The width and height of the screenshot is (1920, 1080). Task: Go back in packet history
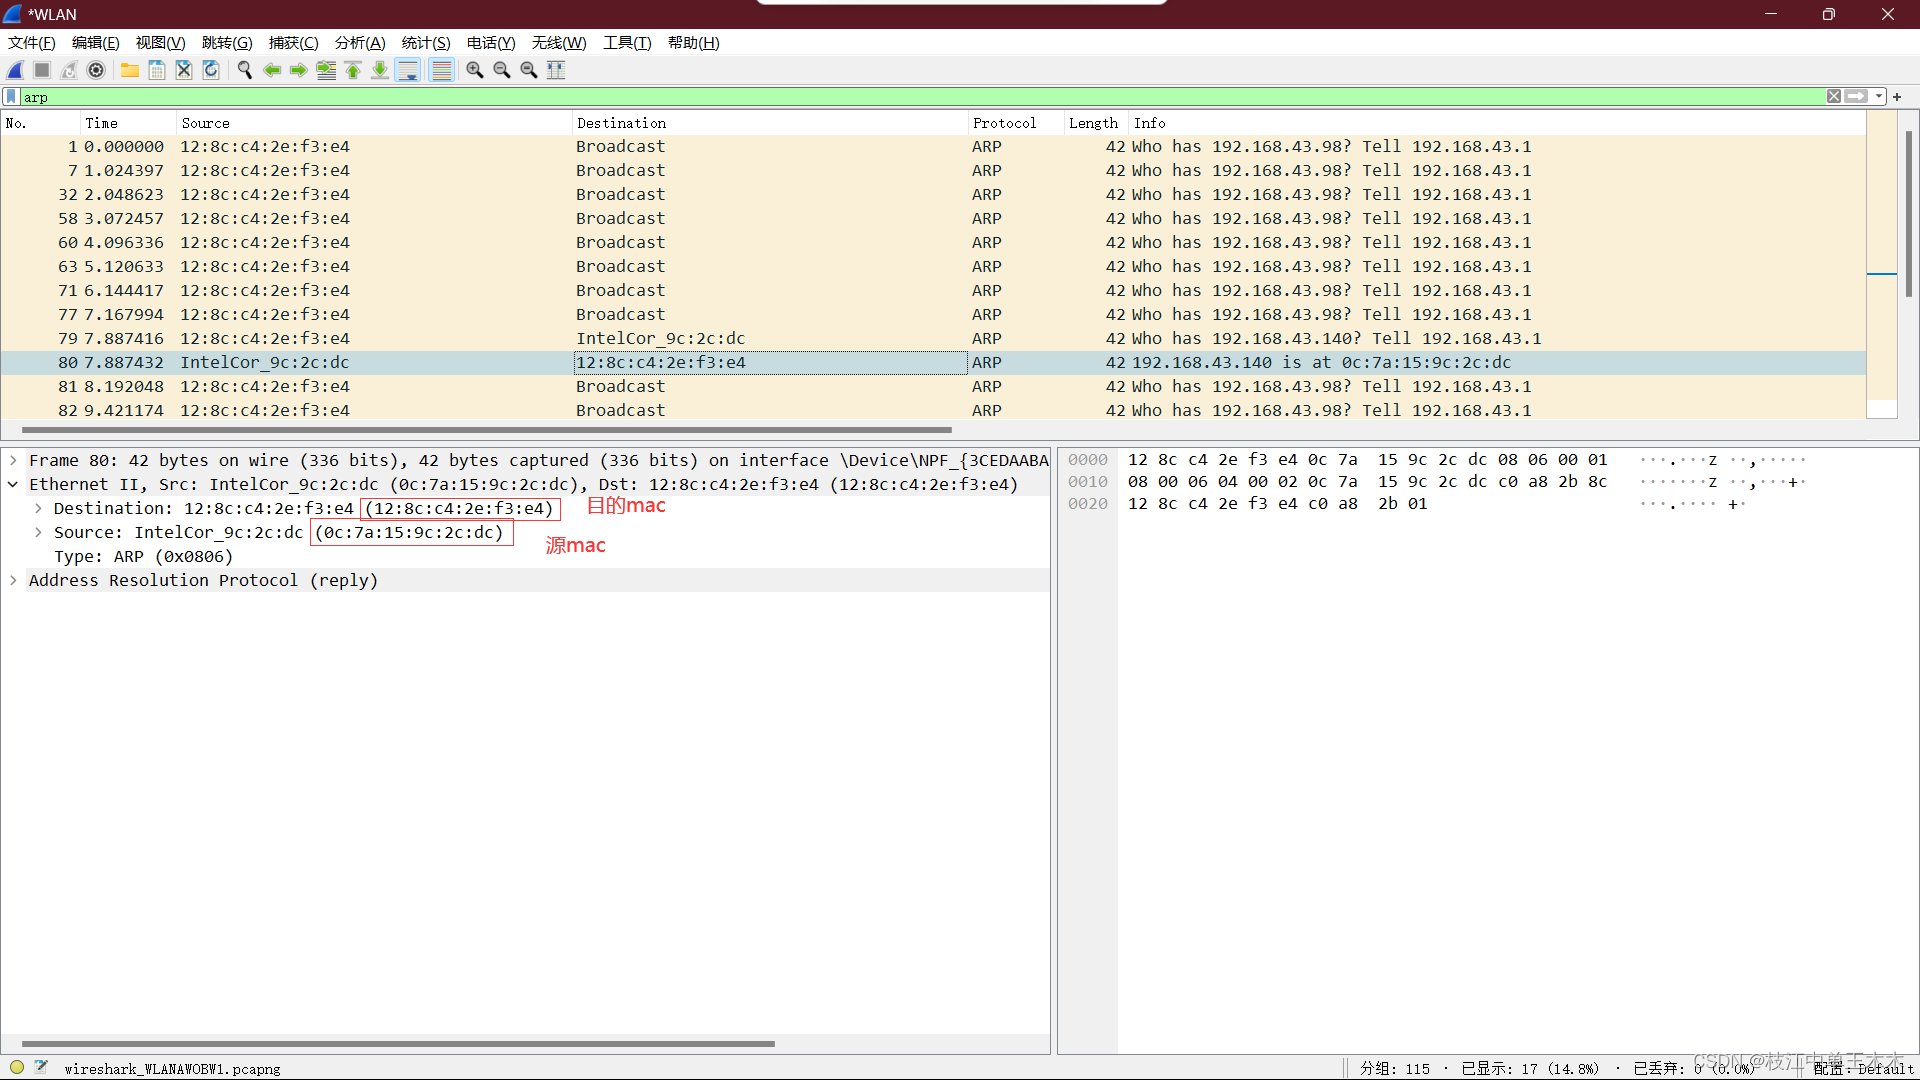pyautogui.click(x=272, y=70)
